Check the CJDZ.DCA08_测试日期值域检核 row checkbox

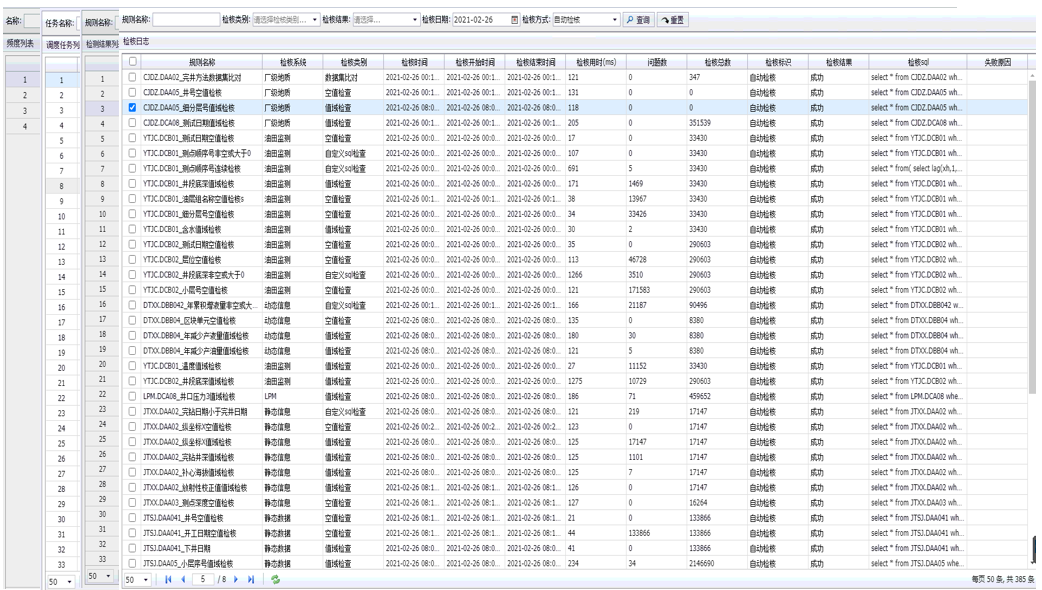coord(132,123)
